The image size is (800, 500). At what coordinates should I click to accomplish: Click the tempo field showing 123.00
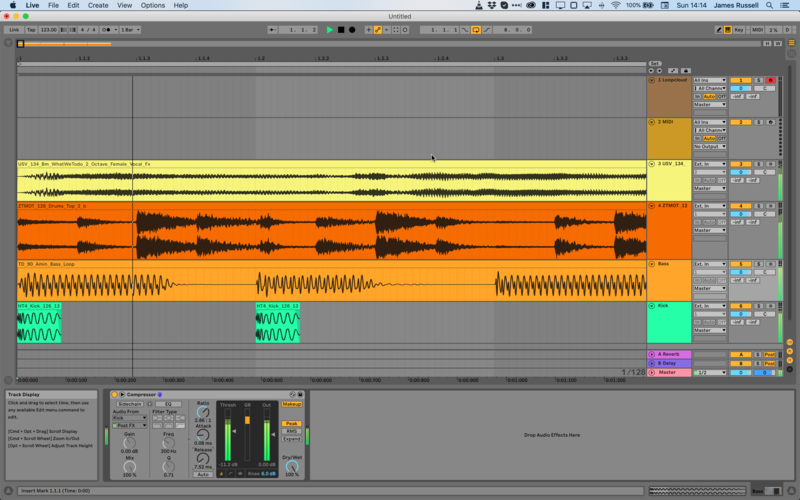[49, 30]
